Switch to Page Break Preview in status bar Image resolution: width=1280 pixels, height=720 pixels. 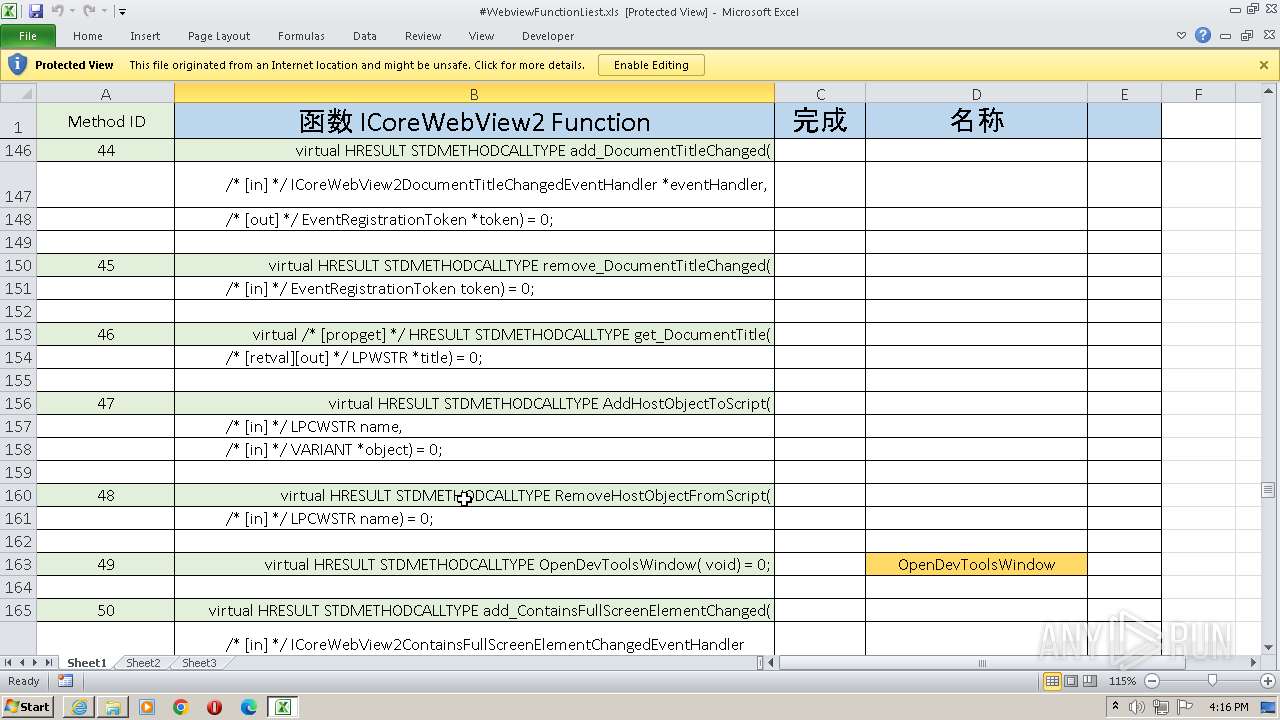pos(1090,681)
